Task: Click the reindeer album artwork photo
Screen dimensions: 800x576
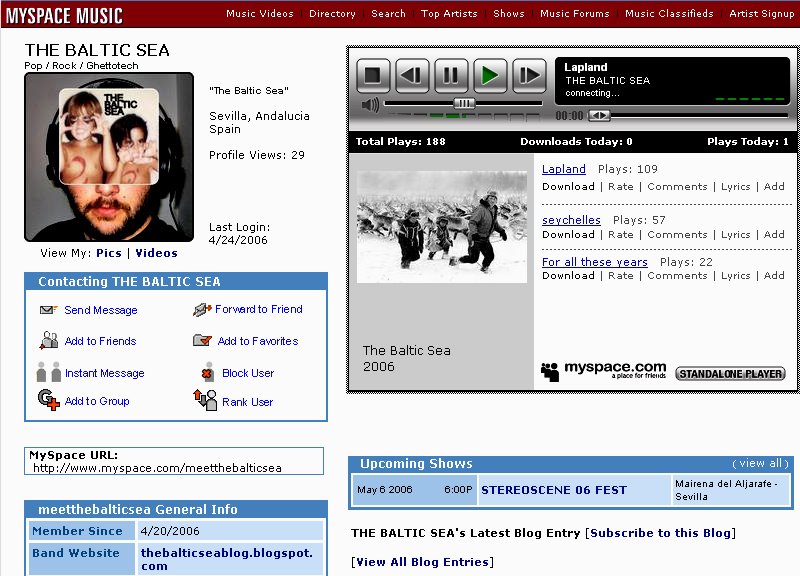Action: click(x=442, y=227)
